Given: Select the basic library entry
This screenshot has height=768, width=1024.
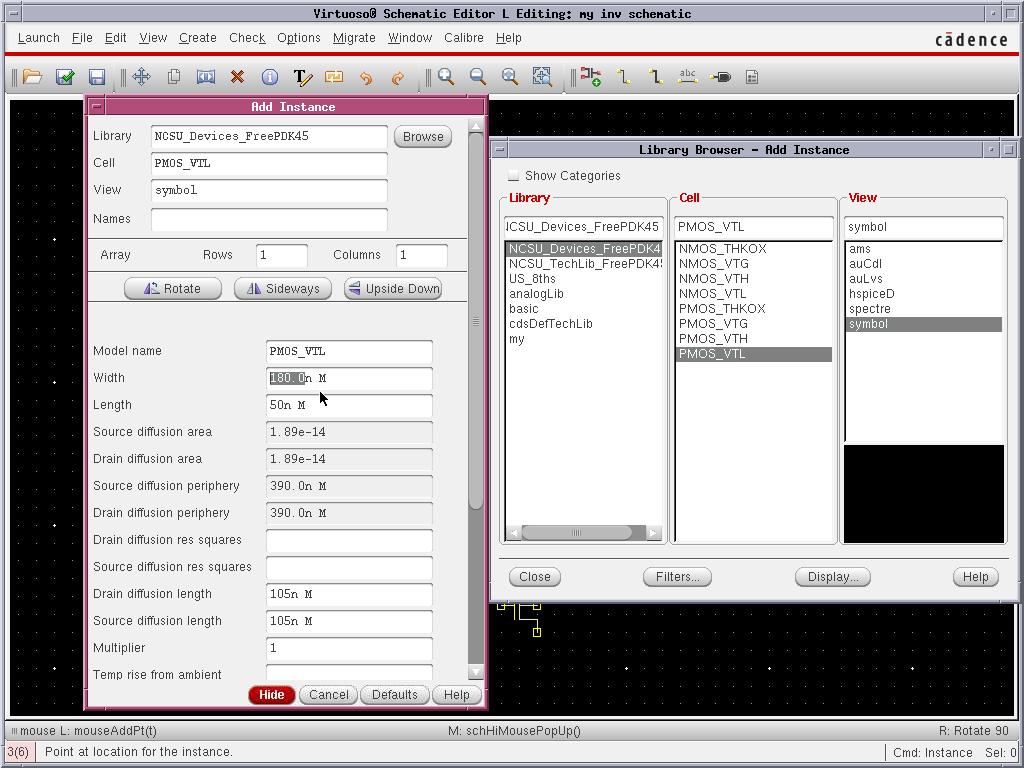Looking at the screenshot, I should pos(524,309).
